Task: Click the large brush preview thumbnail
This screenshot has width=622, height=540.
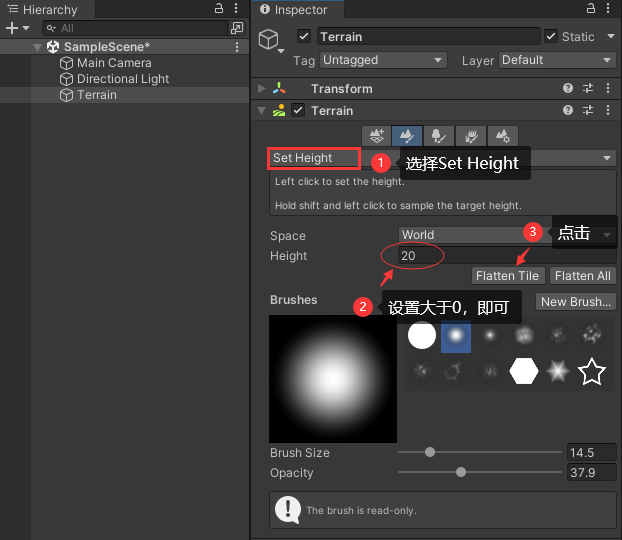Action: point(333,379)
